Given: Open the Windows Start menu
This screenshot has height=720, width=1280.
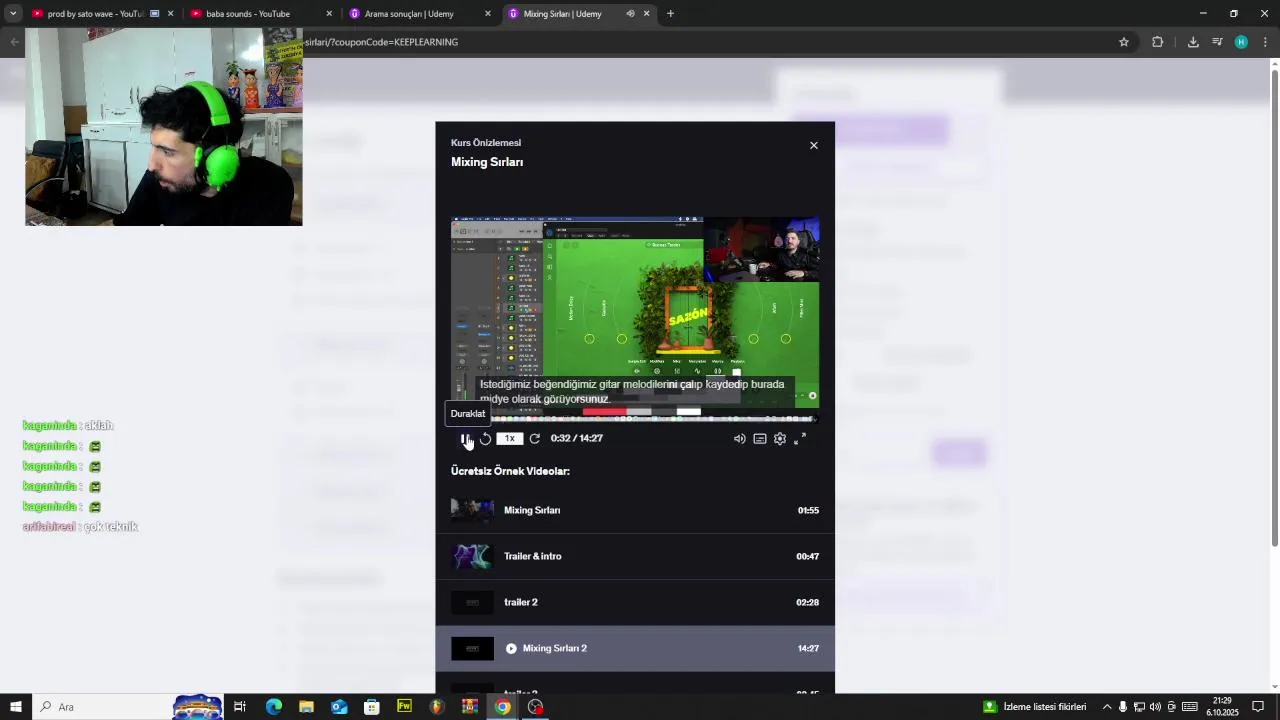Looking at the screenshot, I should coord(16,707).
